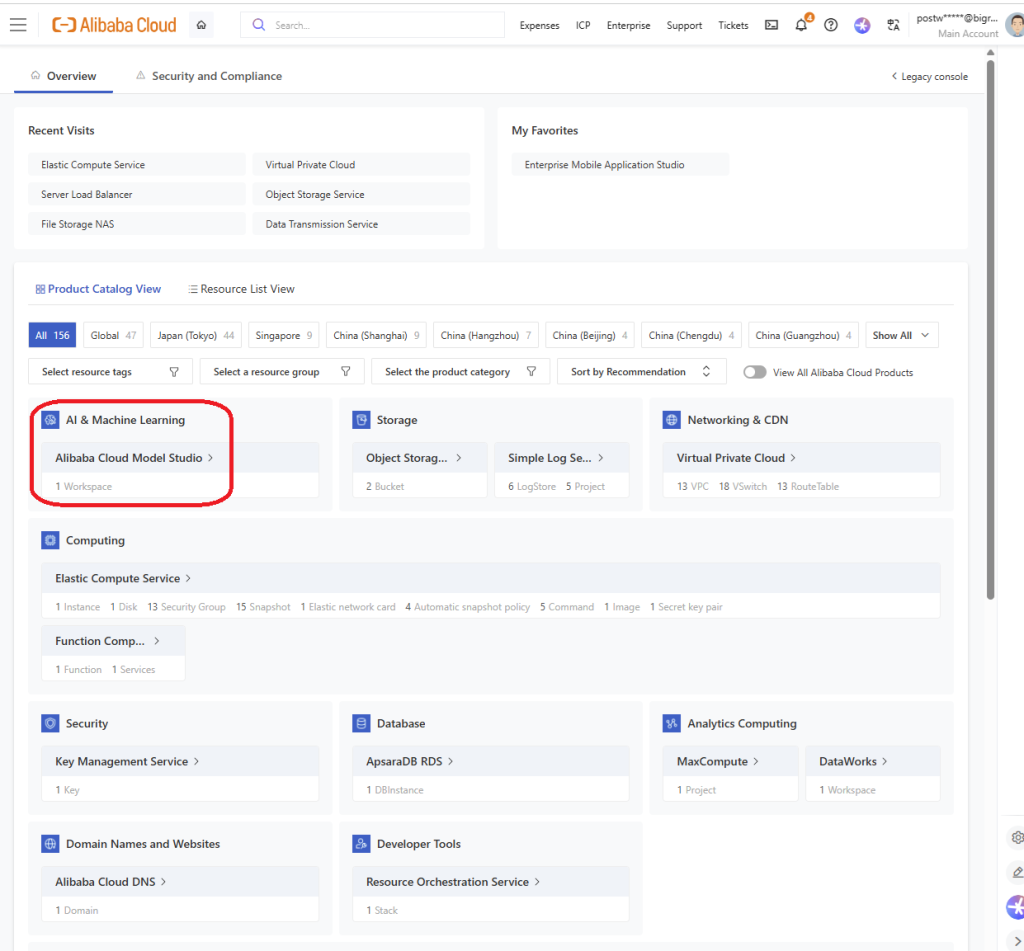Return to Legacy console
This screenshot has height=951, width=1024.
coord(930,76)
